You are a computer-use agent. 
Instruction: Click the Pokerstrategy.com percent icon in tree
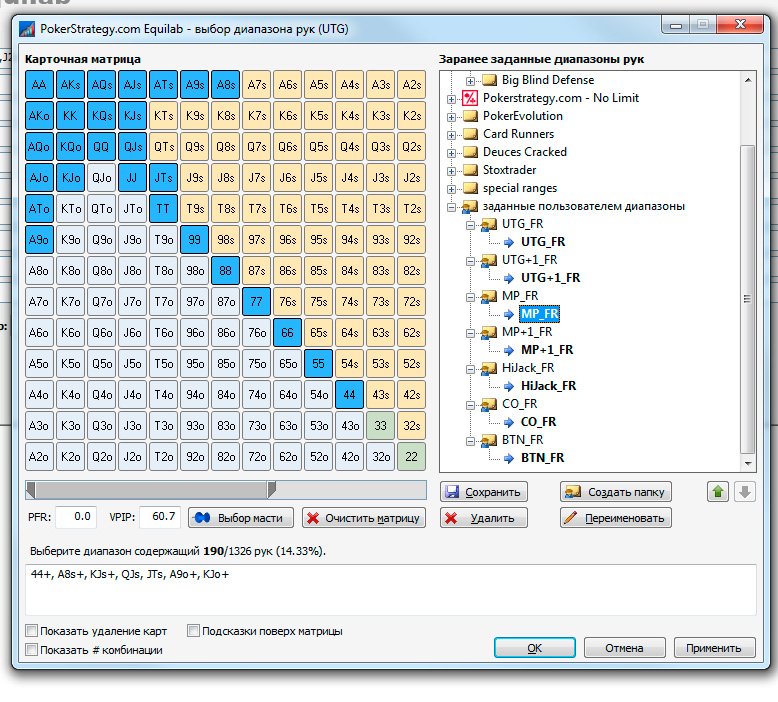point(469,98)
